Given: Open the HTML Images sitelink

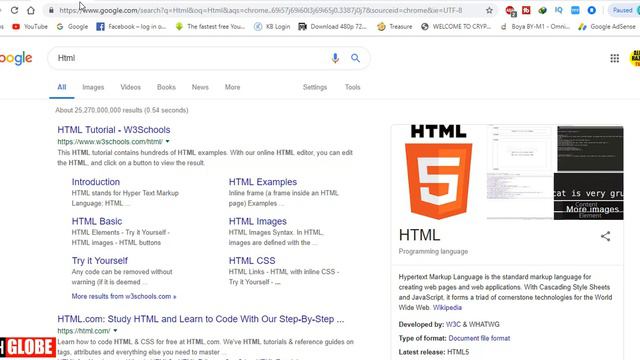Looking at the screenshot, I should [x=258, y=221].
